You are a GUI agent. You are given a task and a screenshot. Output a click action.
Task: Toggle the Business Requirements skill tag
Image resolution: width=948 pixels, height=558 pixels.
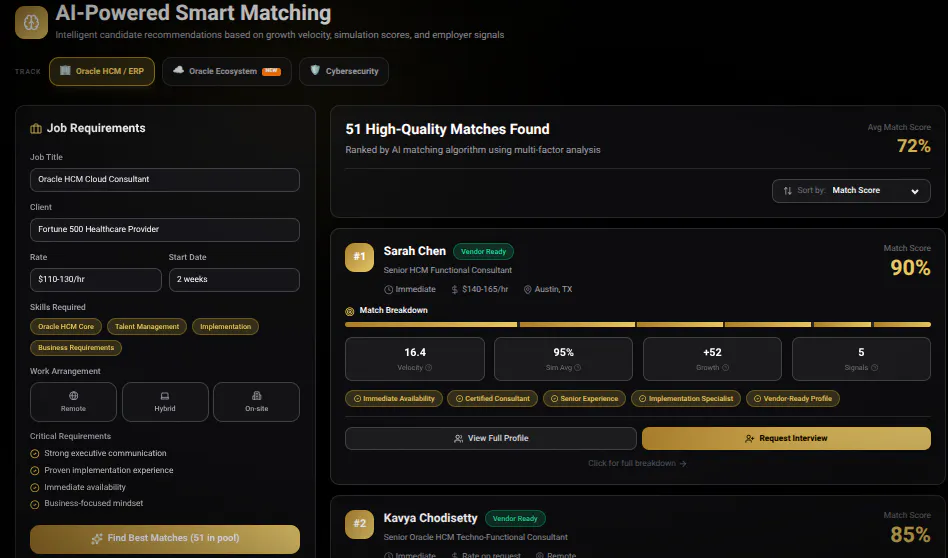pyautogui.click(x=76, y=348)
